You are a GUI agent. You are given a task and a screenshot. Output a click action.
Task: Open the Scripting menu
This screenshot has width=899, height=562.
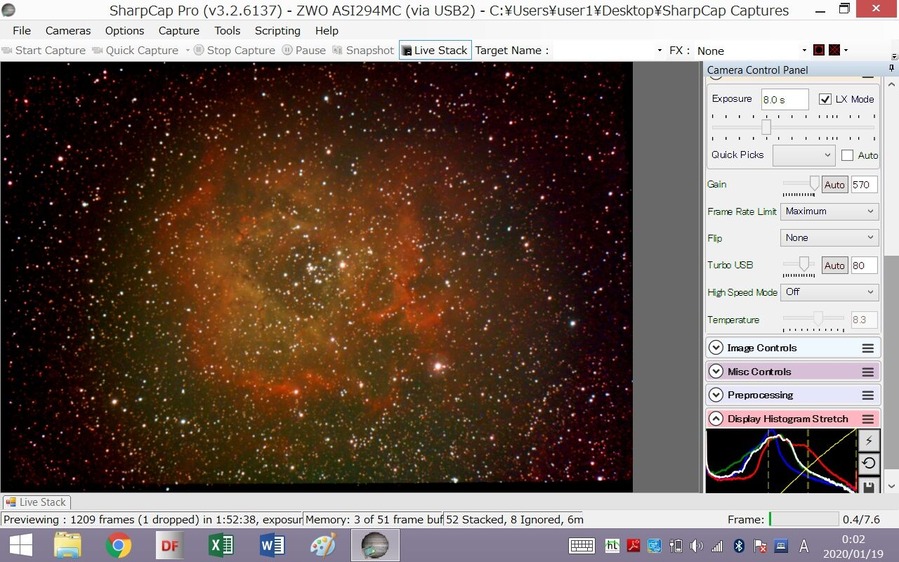[x=277, y=30]
